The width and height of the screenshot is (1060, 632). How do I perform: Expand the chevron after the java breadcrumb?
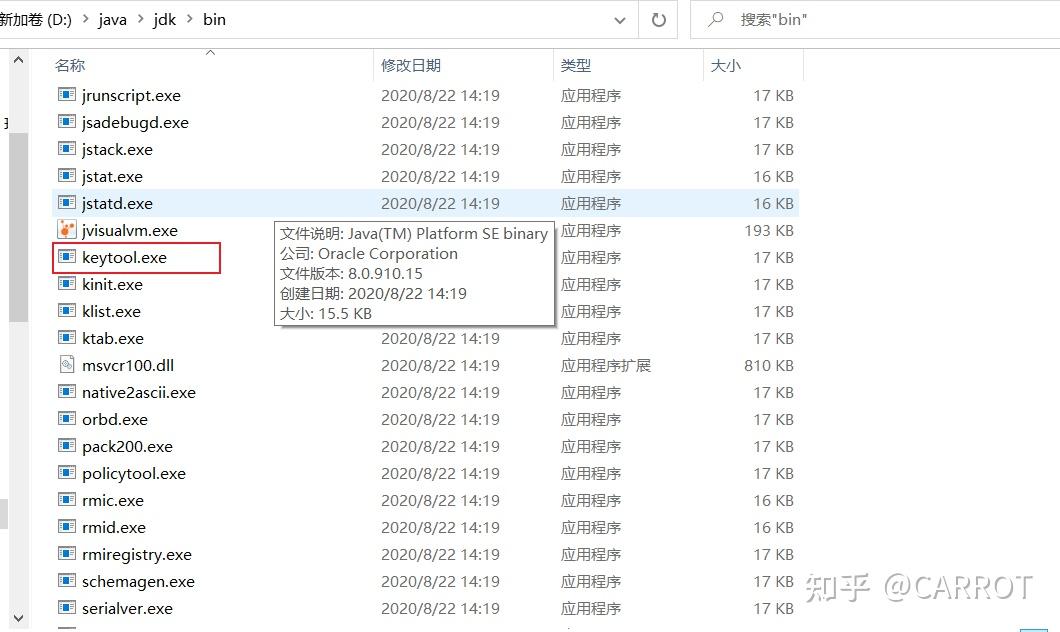click(x=139, y=18)
